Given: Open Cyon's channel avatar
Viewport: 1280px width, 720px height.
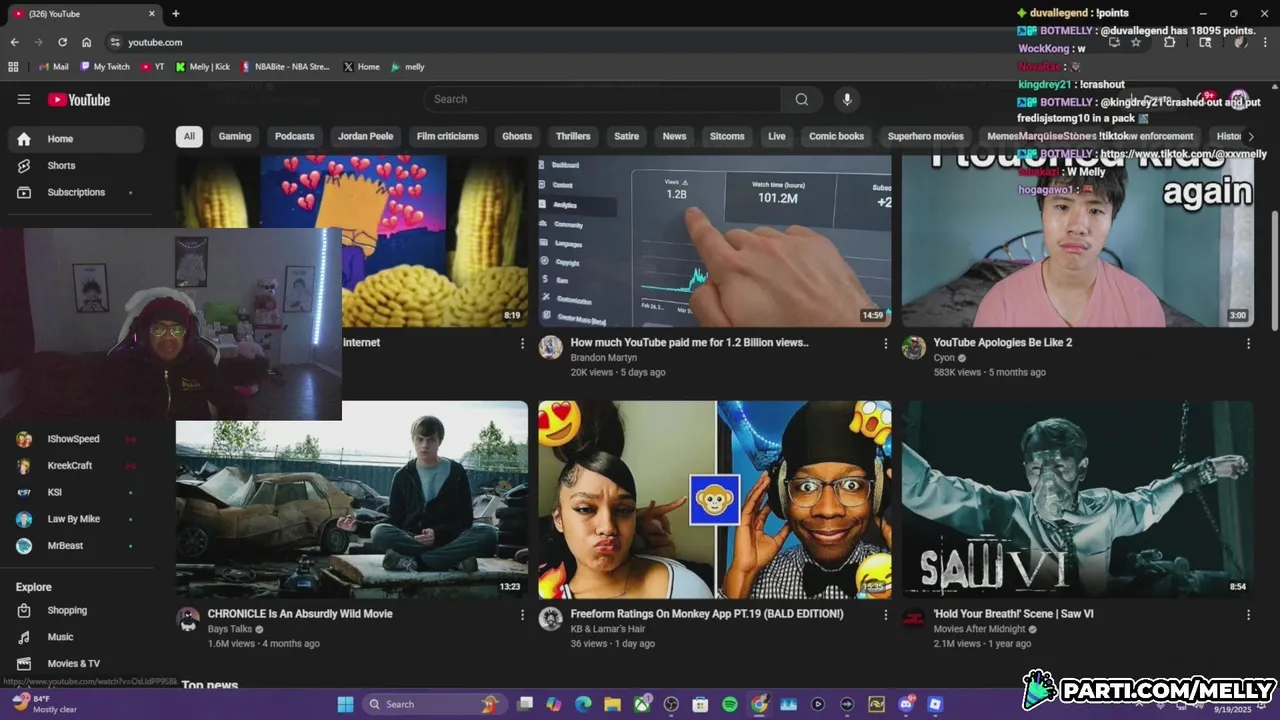Looking at the screenshot, I should point(913,347).
